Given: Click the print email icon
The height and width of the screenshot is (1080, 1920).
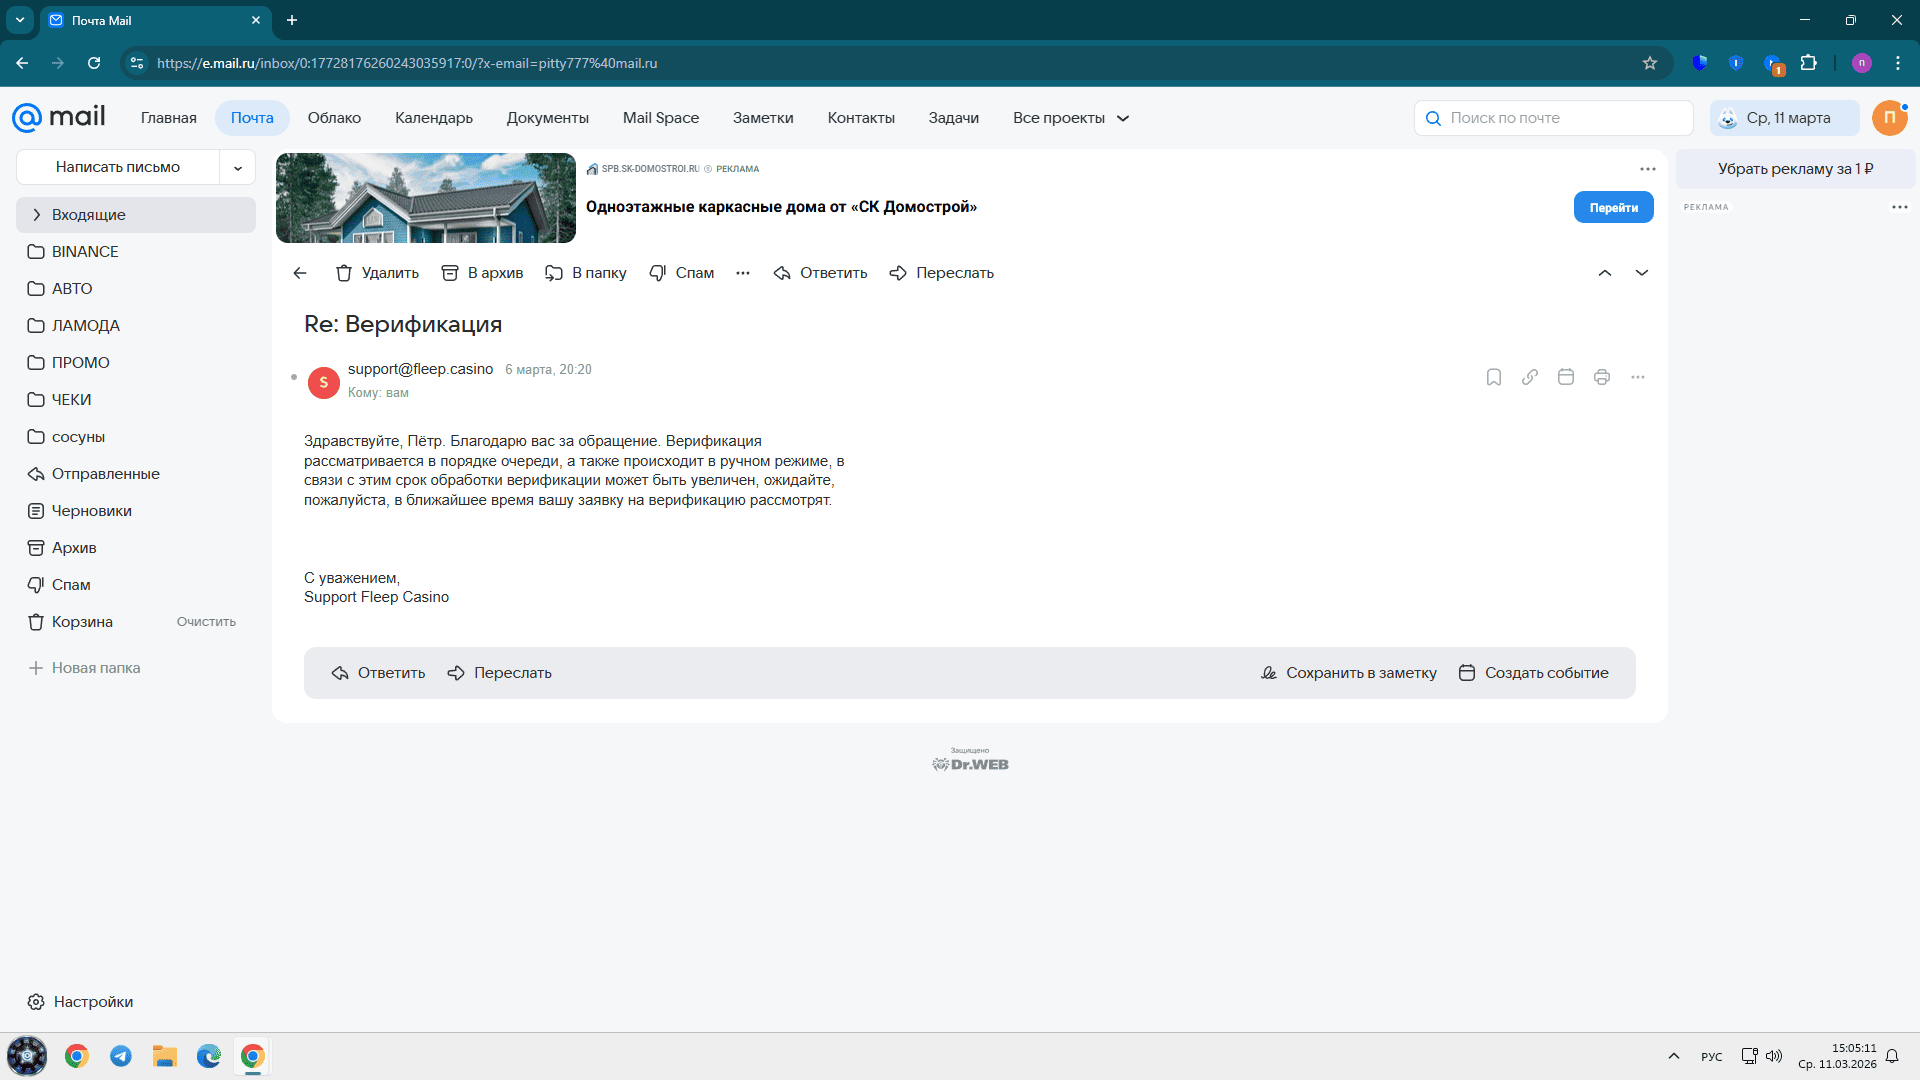Looking at the screenshot, I should (x=1602, y=377).
